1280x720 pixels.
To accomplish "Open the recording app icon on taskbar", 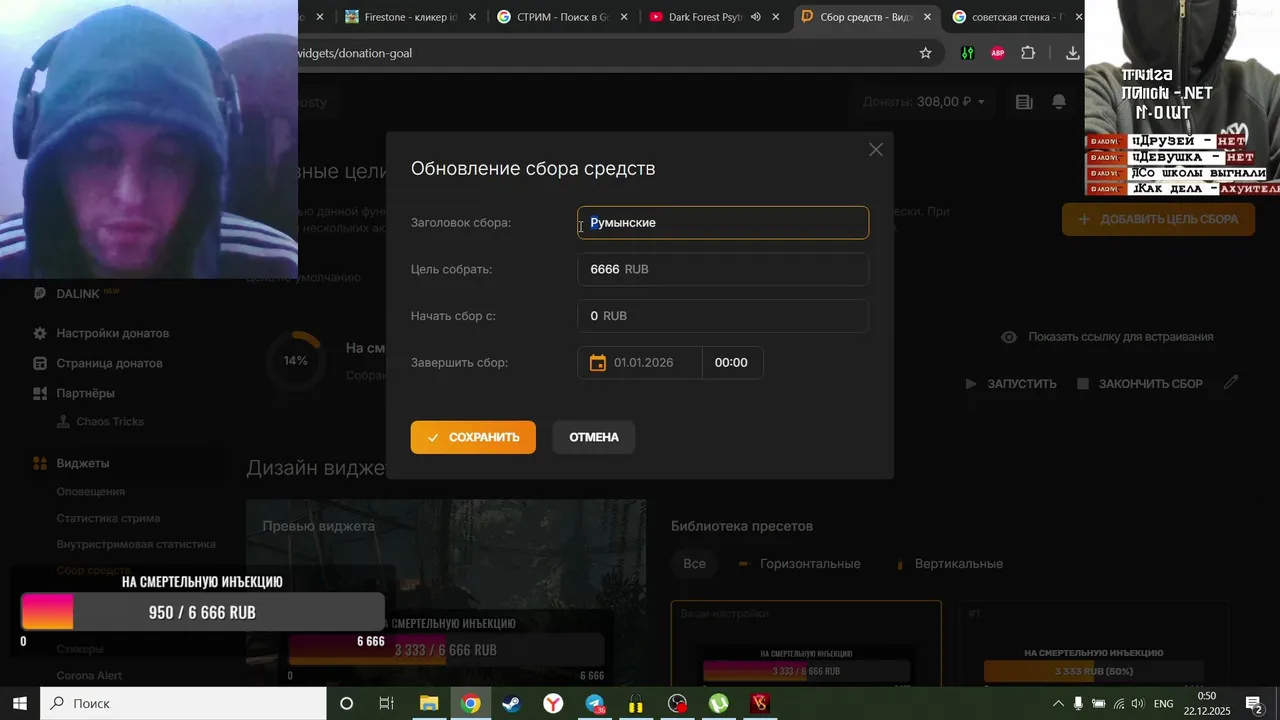I will pos(678,704).
